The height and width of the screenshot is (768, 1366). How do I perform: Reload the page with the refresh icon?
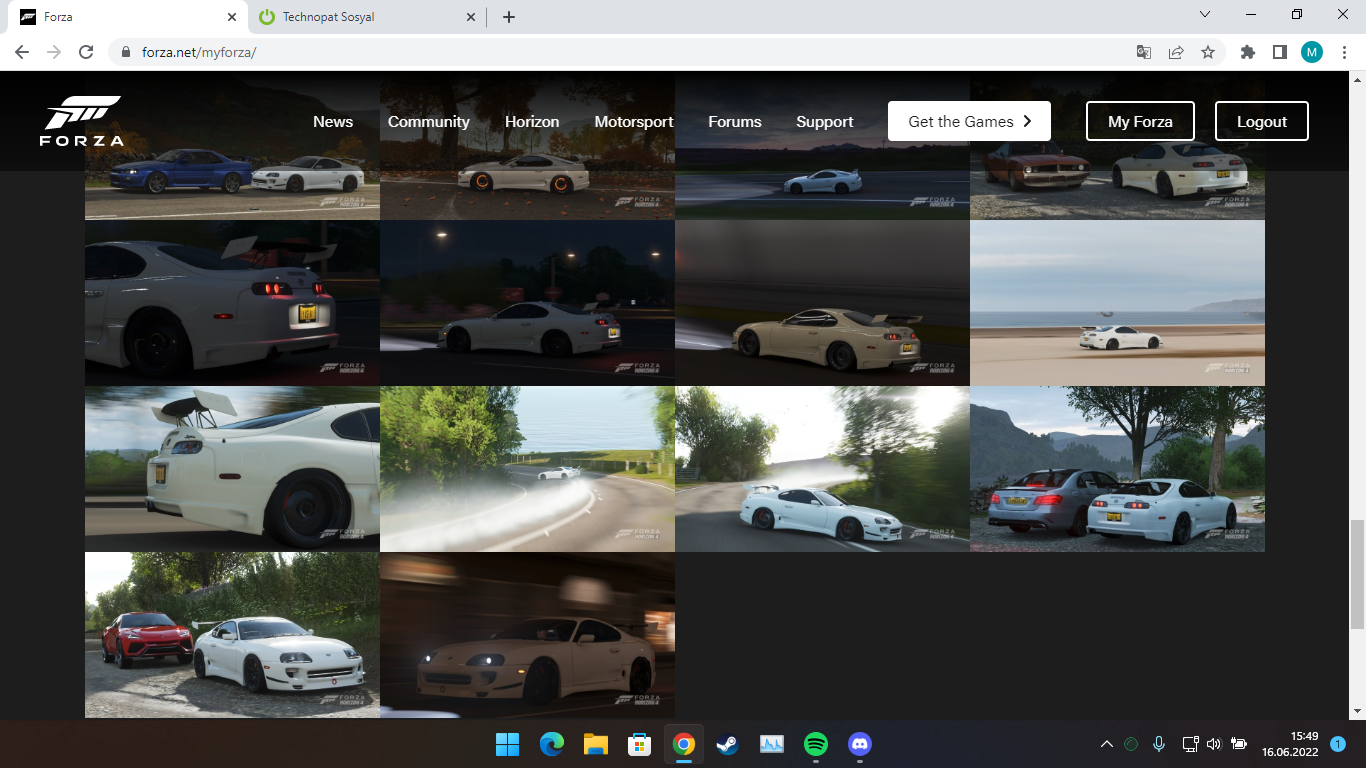86,52
